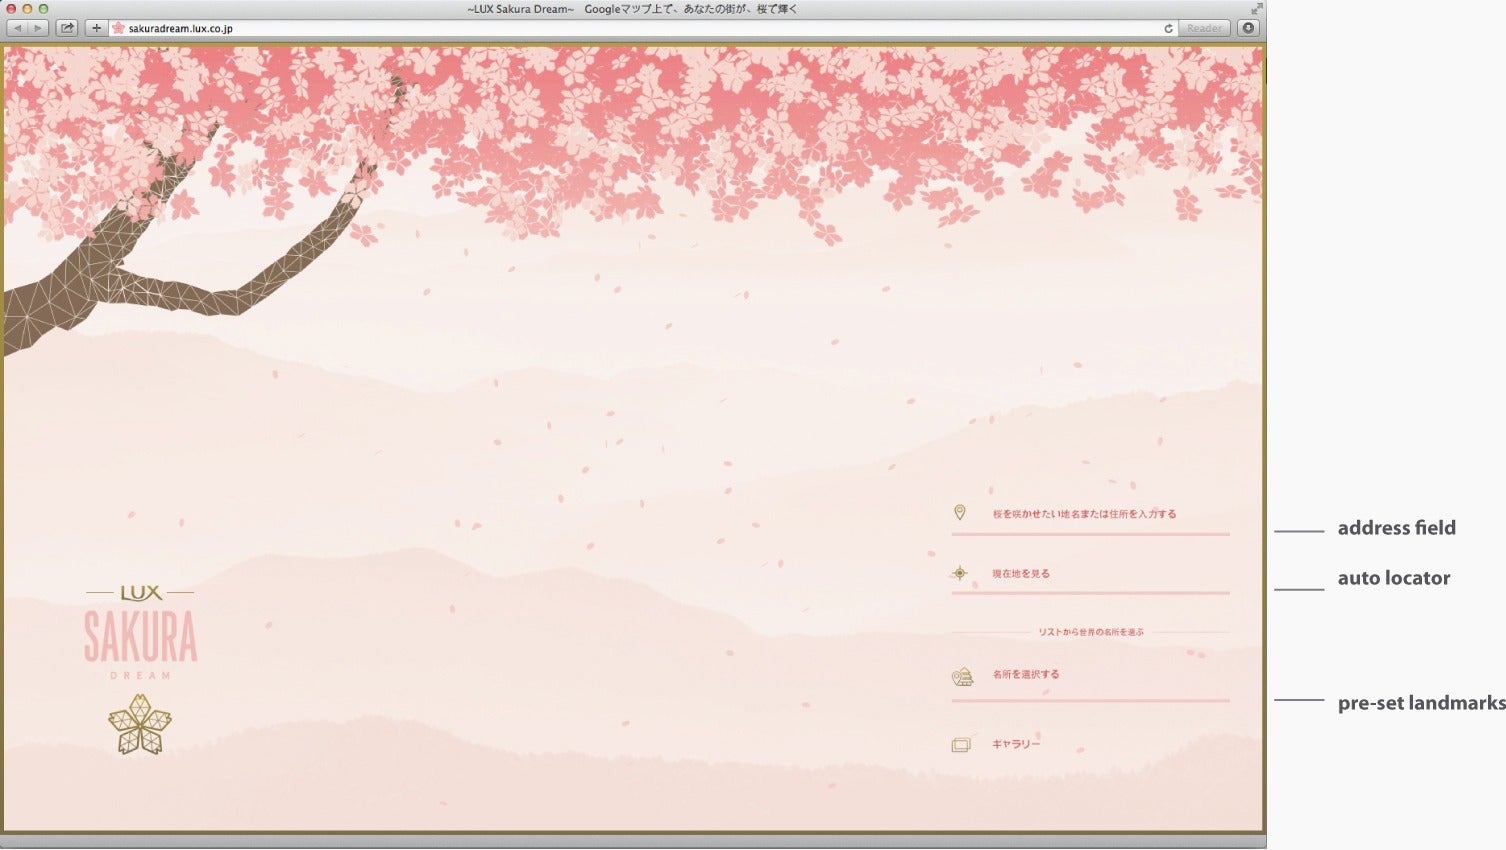Click the Reader button

1203,28
